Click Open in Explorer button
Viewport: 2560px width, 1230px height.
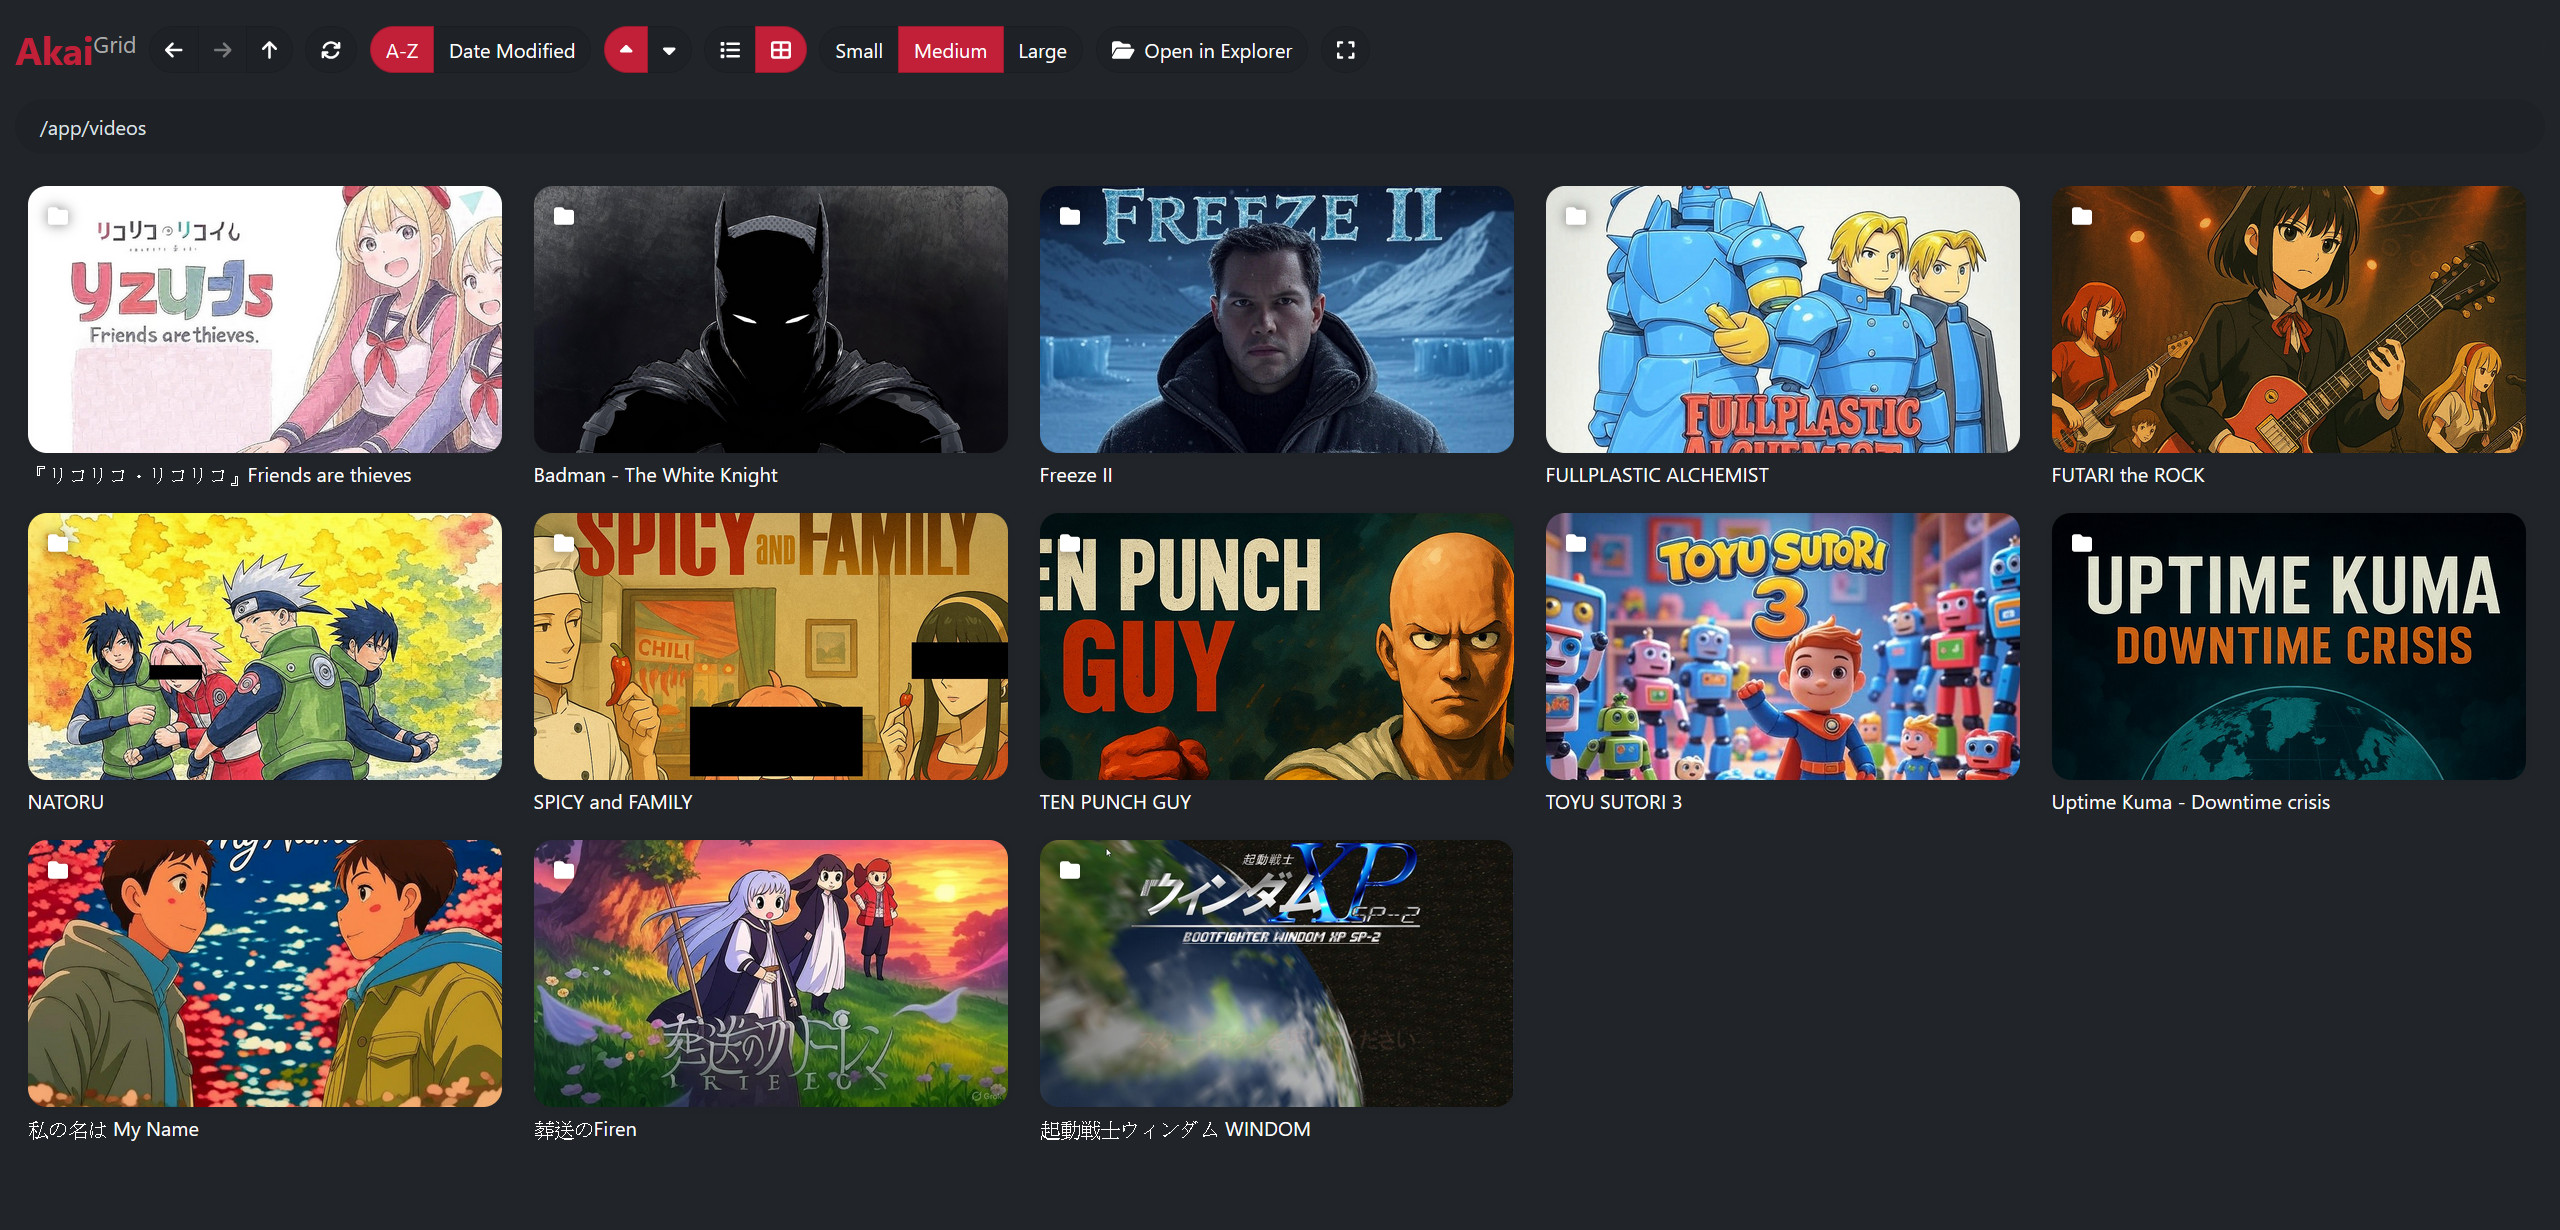click(1202, 50)
